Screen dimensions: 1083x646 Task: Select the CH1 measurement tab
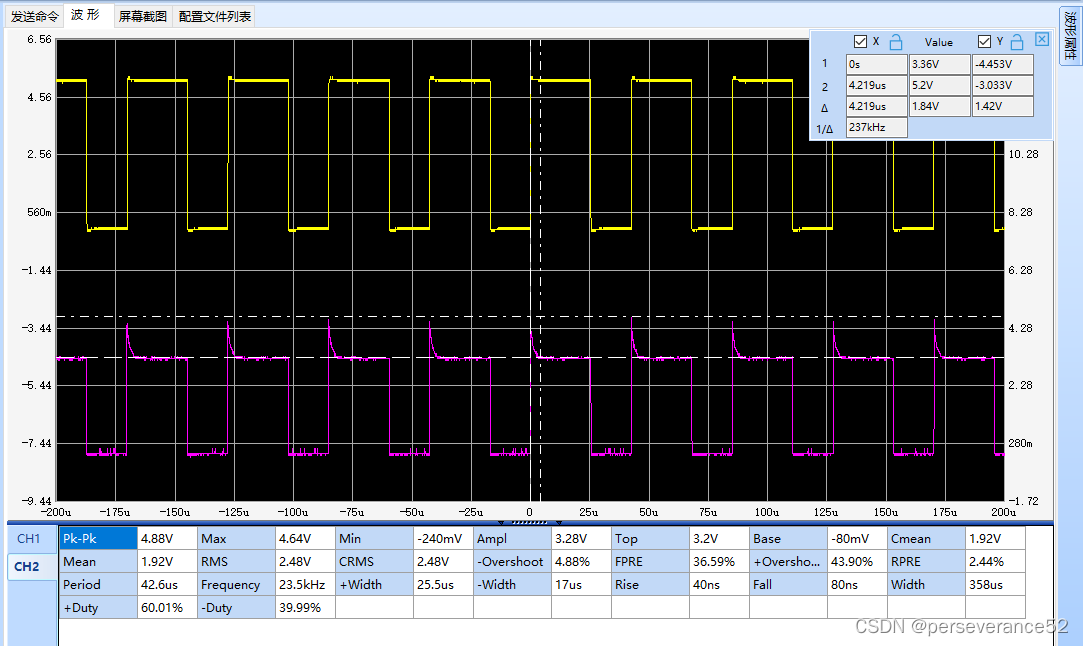pyautogui.click(x=29, y=538)
